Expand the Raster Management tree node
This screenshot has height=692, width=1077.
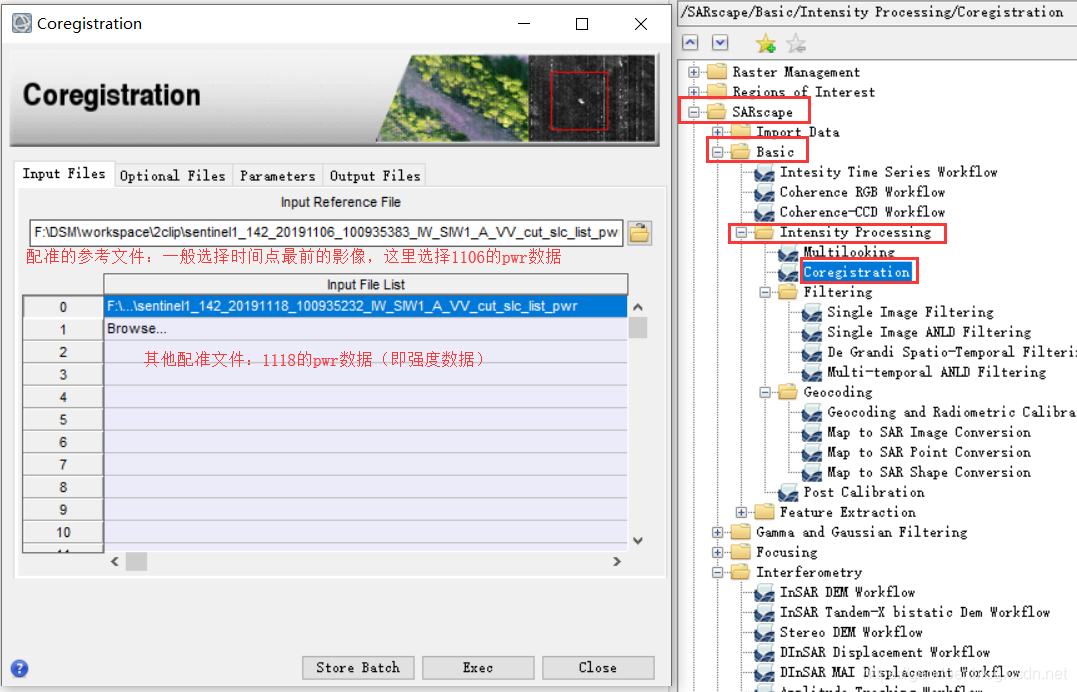tap(694, 71)
